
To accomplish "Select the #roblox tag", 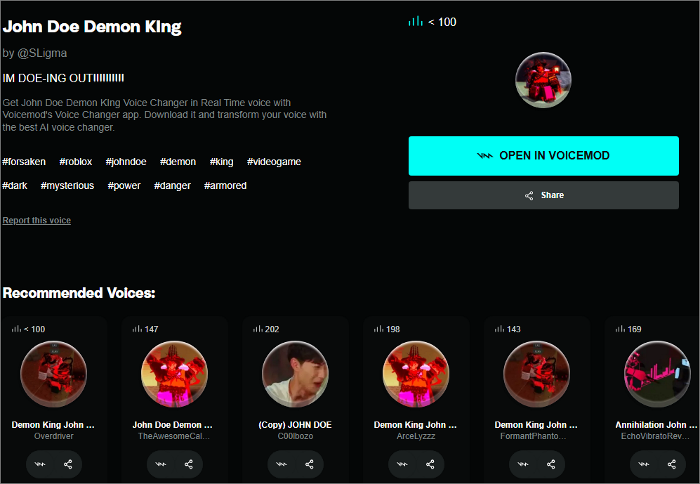I will (76, 162).
